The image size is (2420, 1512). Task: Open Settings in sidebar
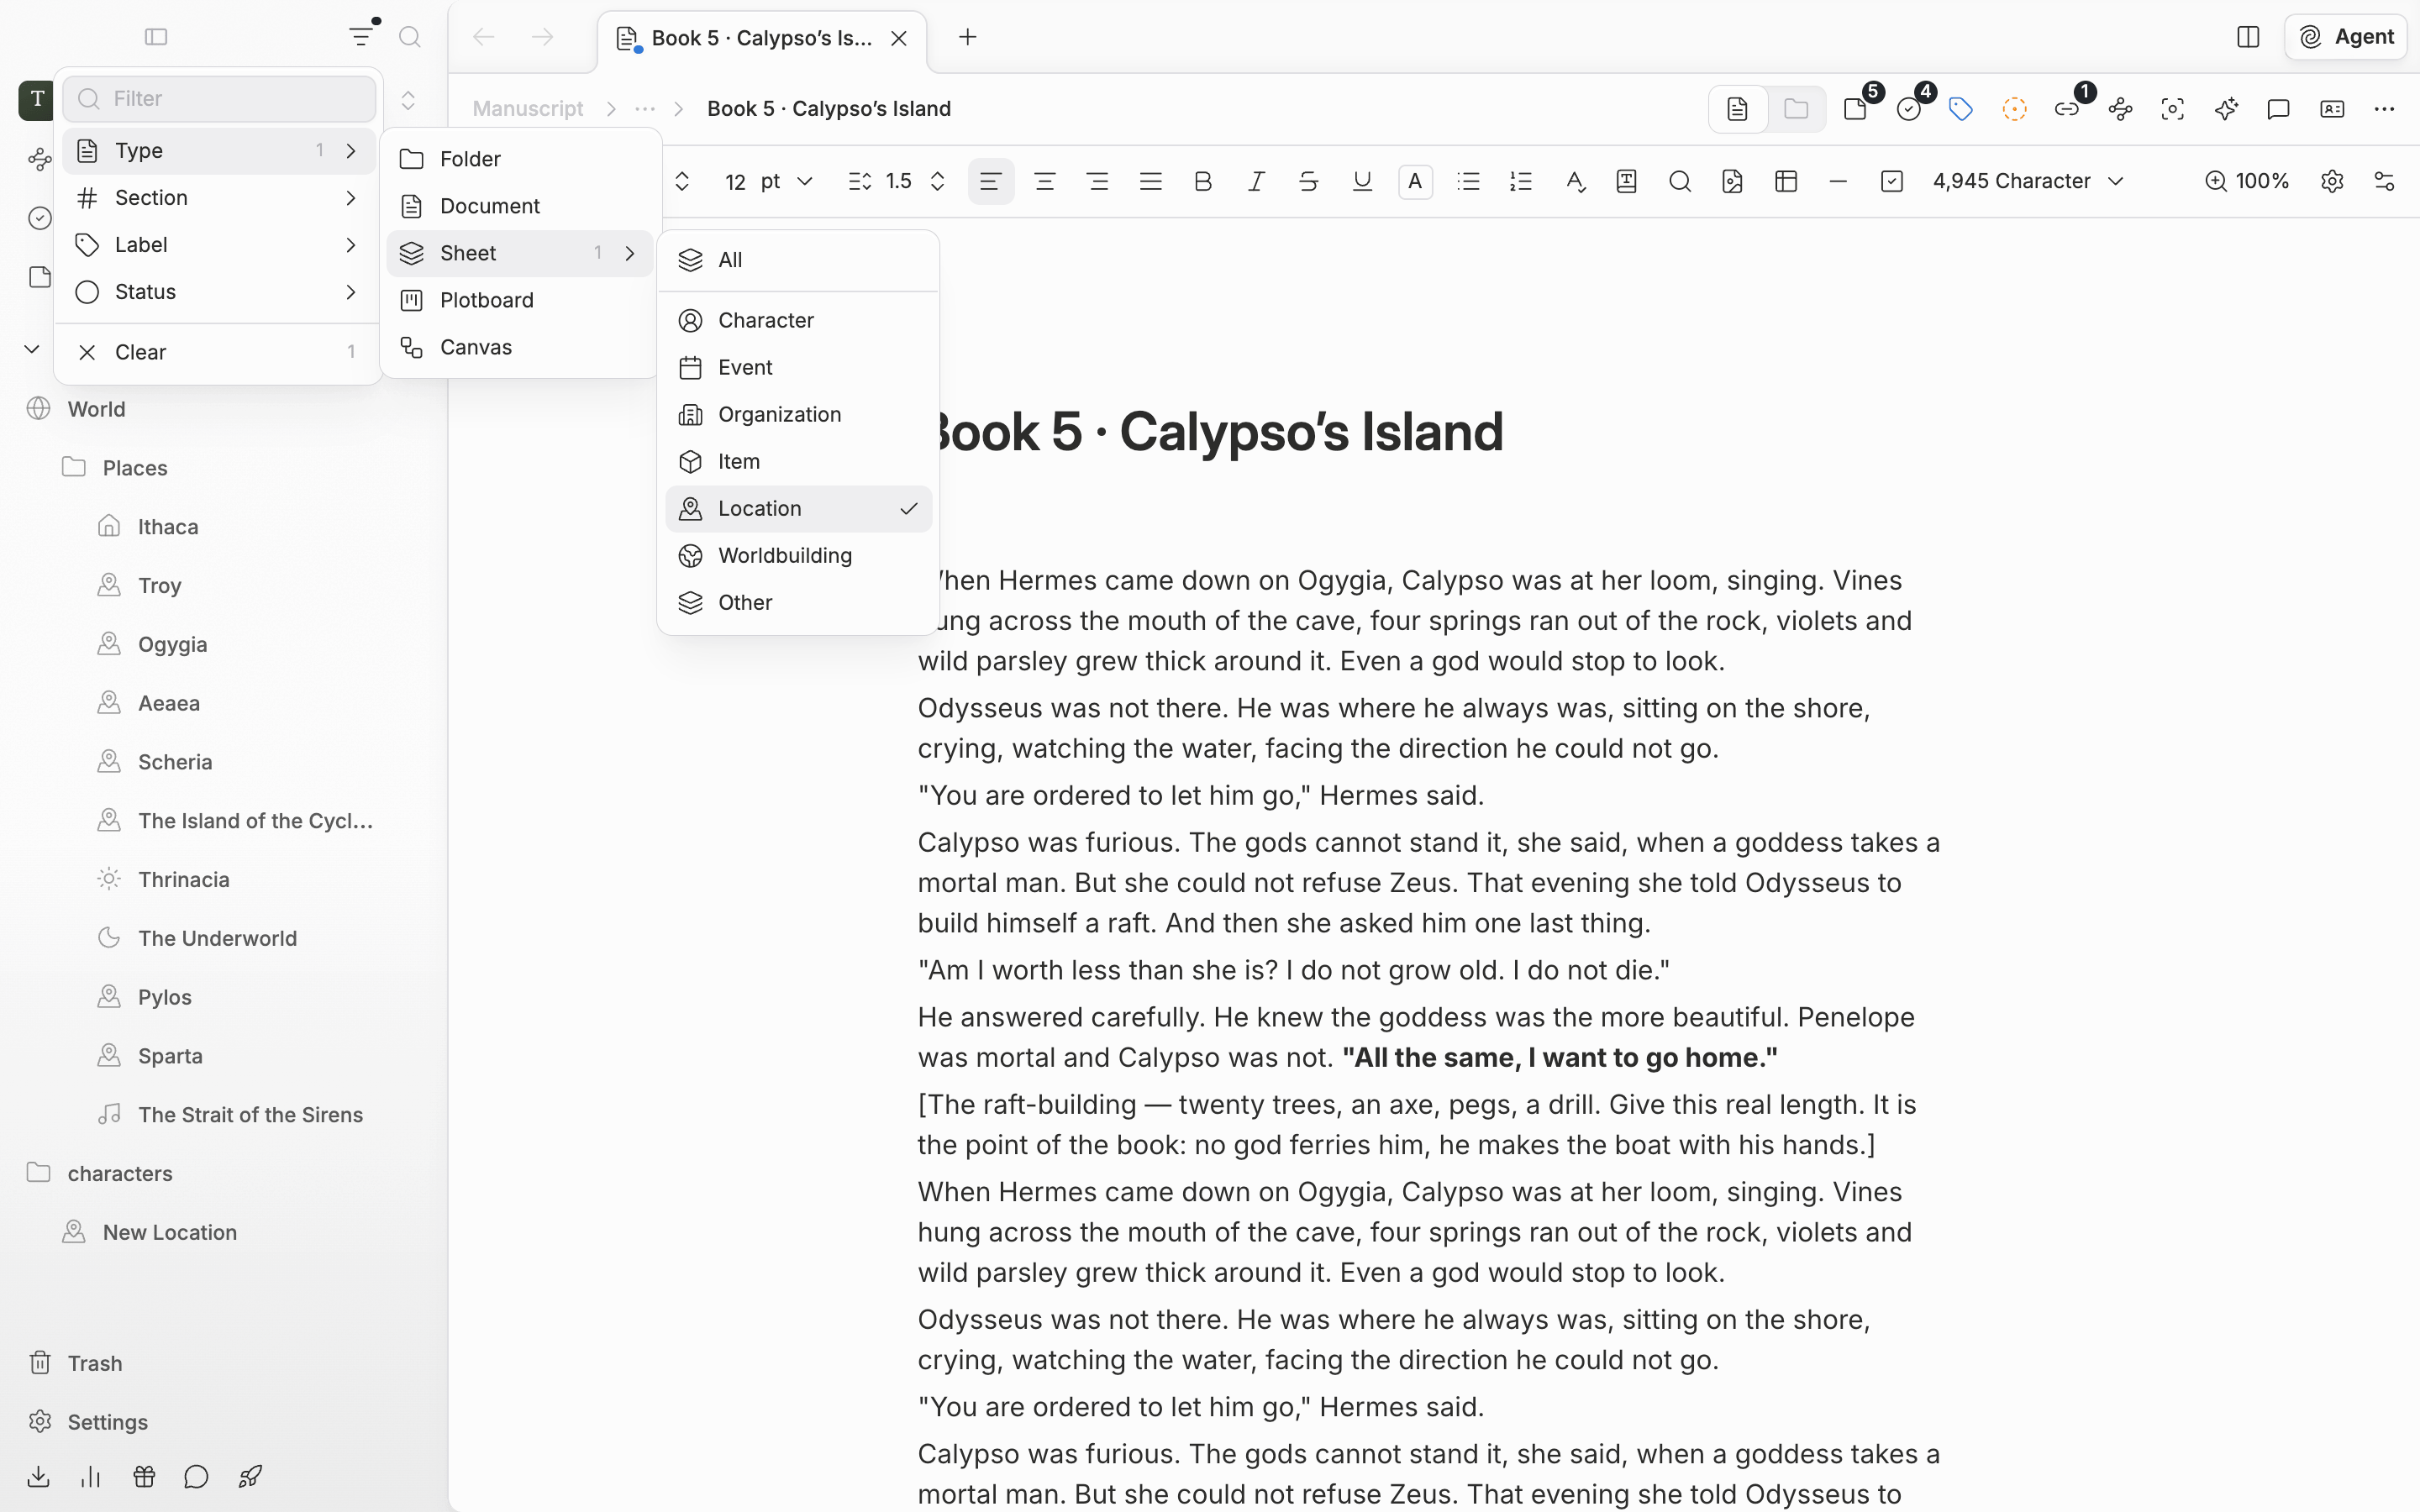(x=107, y=1422)
